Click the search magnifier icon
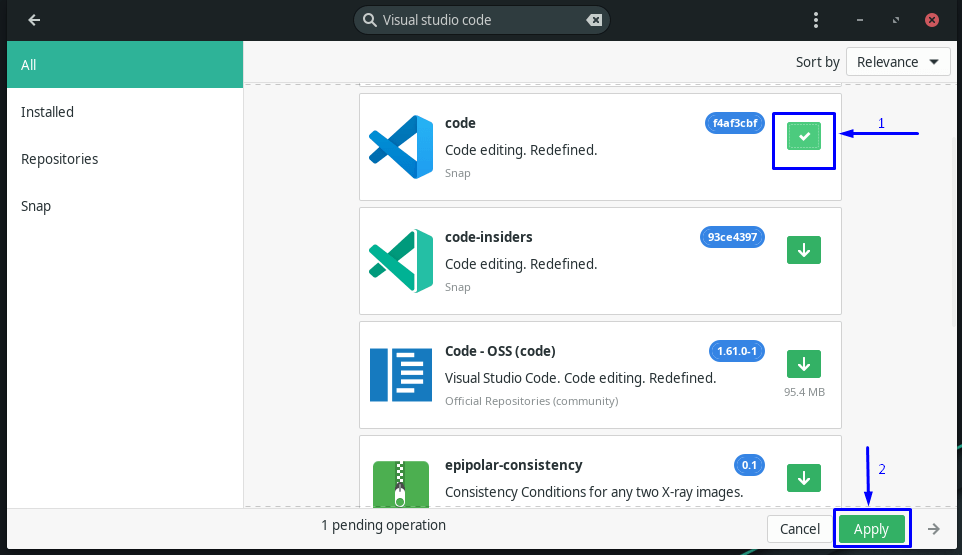Image resolution: width=962 pixels, height=555 pixels. click(369, 20)
